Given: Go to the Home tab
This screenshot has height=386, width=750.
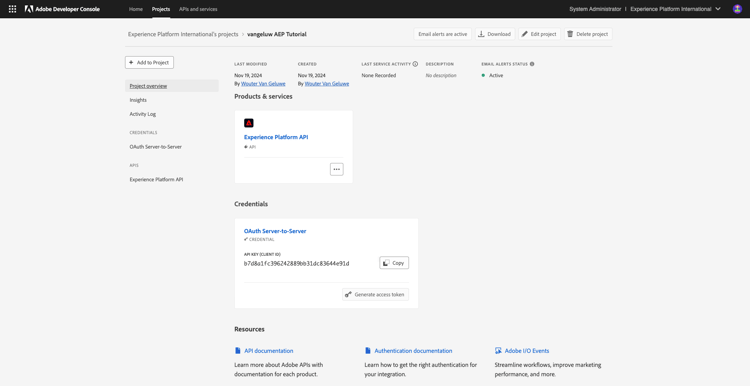Looking at the screenshot, I should (x=136, y=9).
